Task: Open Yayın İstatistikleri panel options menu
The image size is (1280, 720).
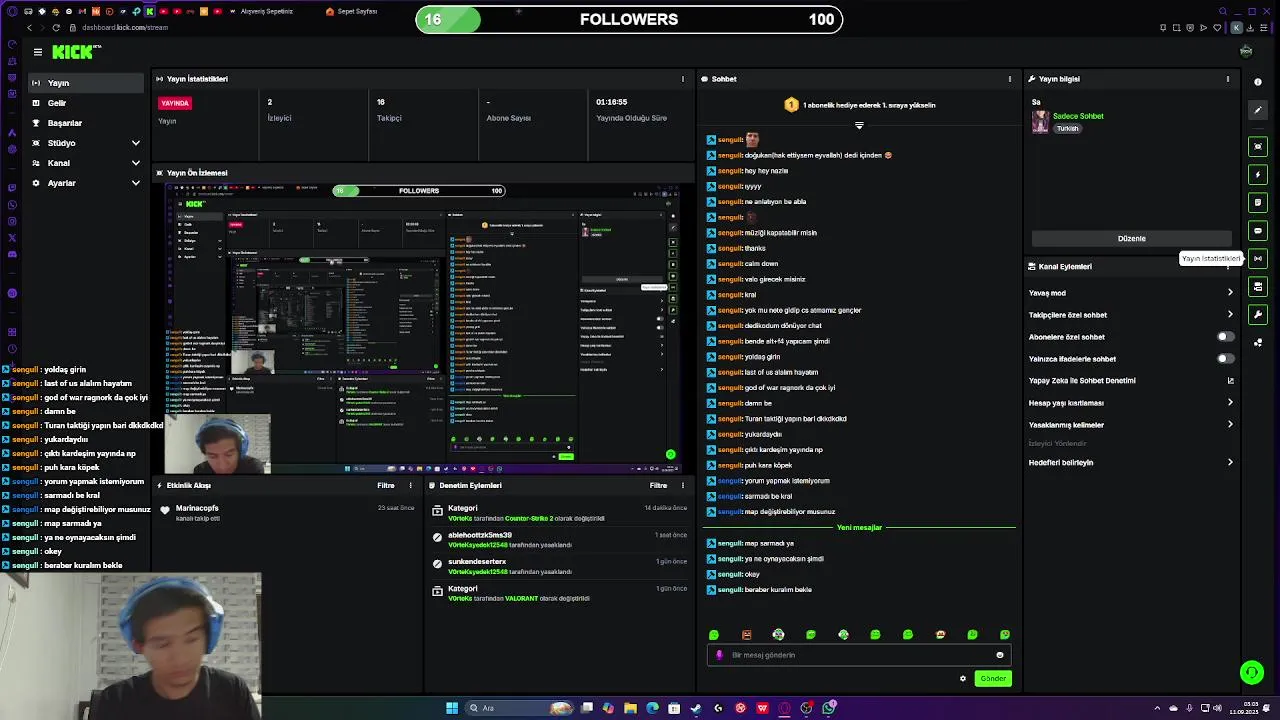Action: (x=683, y=79)
